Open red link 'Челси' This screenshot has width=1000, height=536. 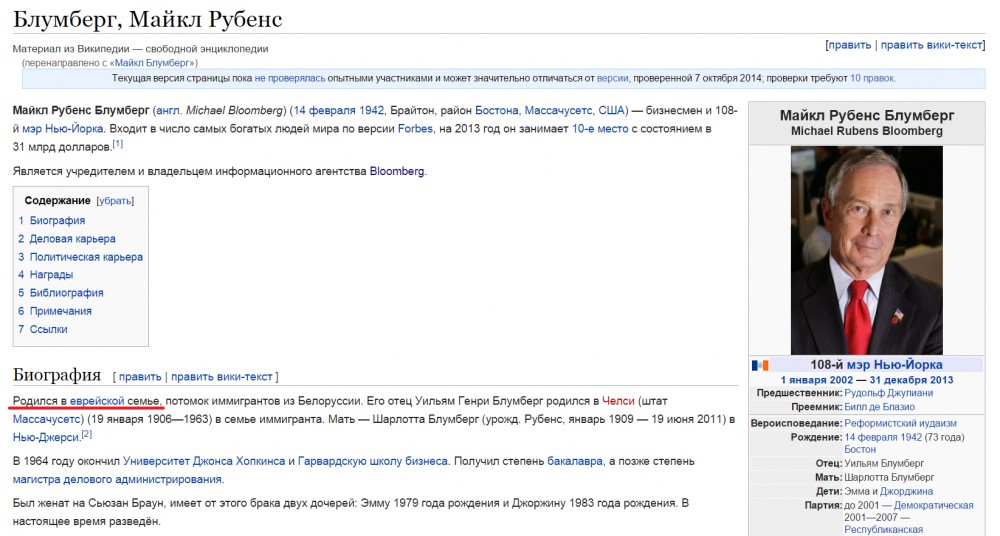click(x=618, y=401)
